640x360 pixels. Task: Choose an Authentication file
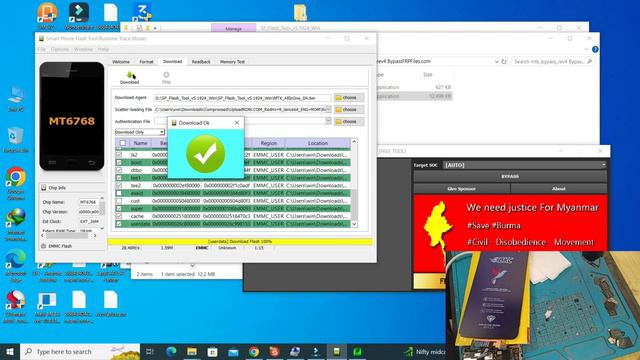pos(349,121)
